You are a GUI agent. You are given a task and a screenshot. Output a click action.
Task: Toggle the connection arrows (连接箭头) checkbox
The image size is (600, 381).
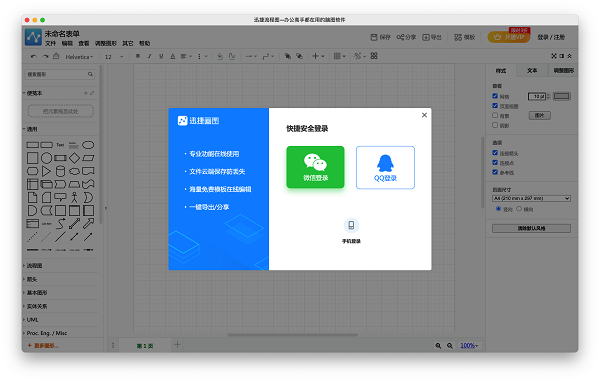point(495,153)
